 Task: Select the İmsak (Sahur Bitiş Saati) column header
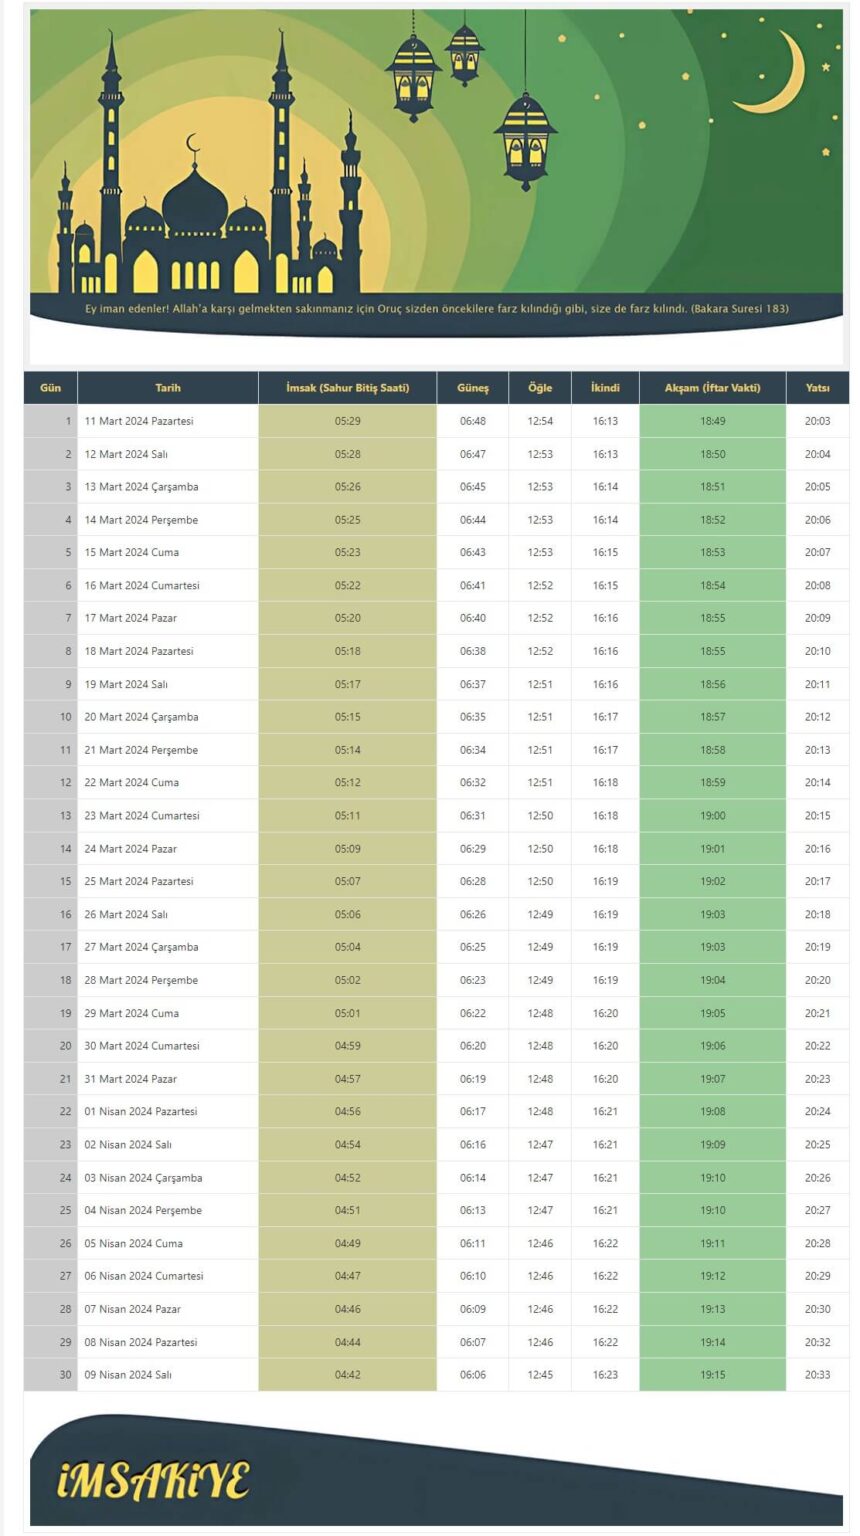point(347,388)
